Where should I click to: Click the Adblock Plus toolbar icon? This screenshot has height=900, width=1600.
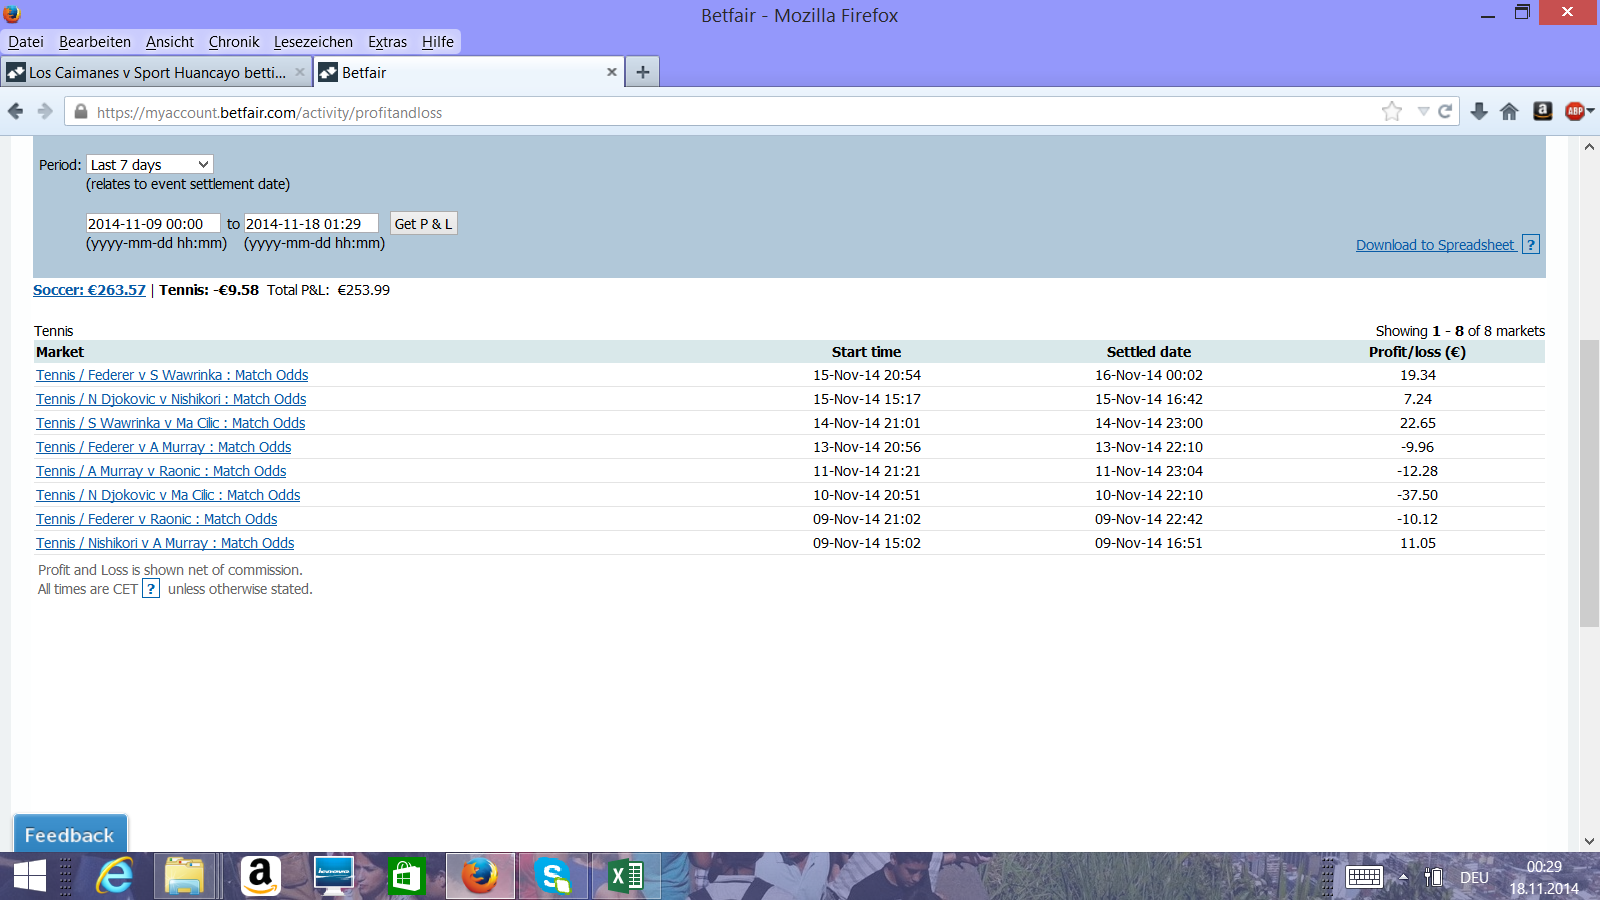point(1574,112)
